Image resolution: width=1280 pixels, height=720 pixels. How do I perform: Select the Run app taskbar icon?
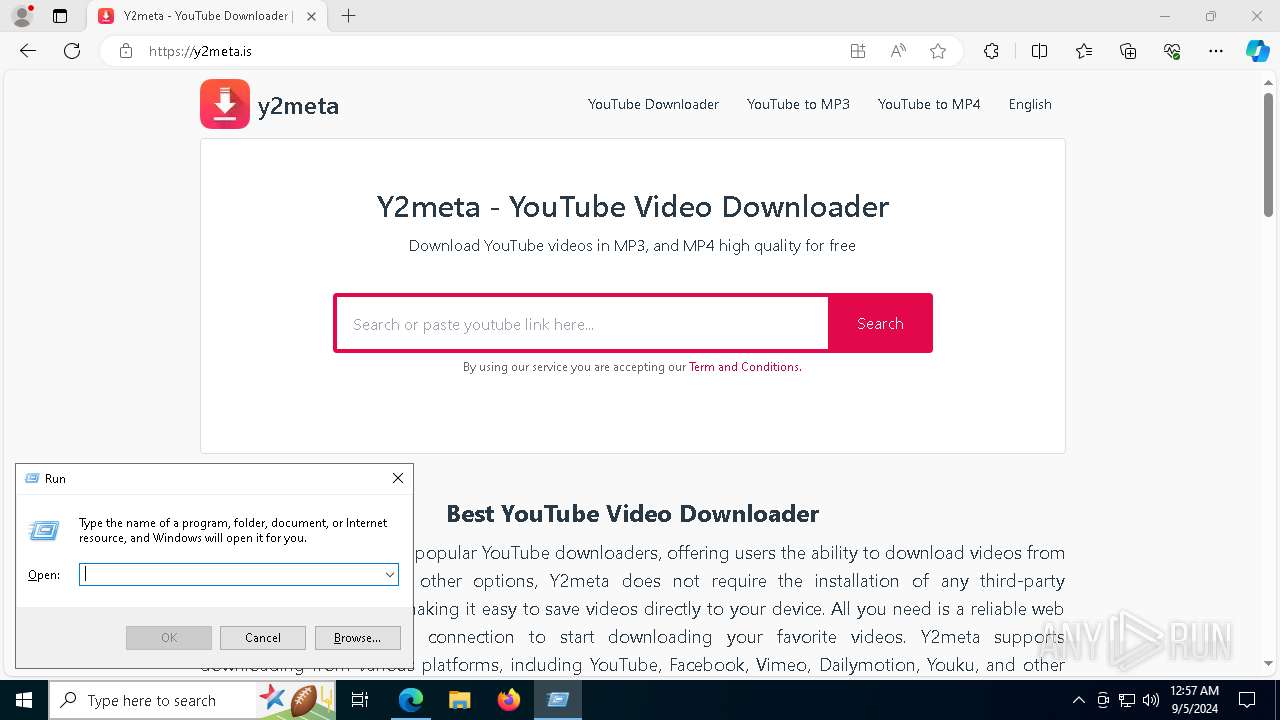(558, 700)
